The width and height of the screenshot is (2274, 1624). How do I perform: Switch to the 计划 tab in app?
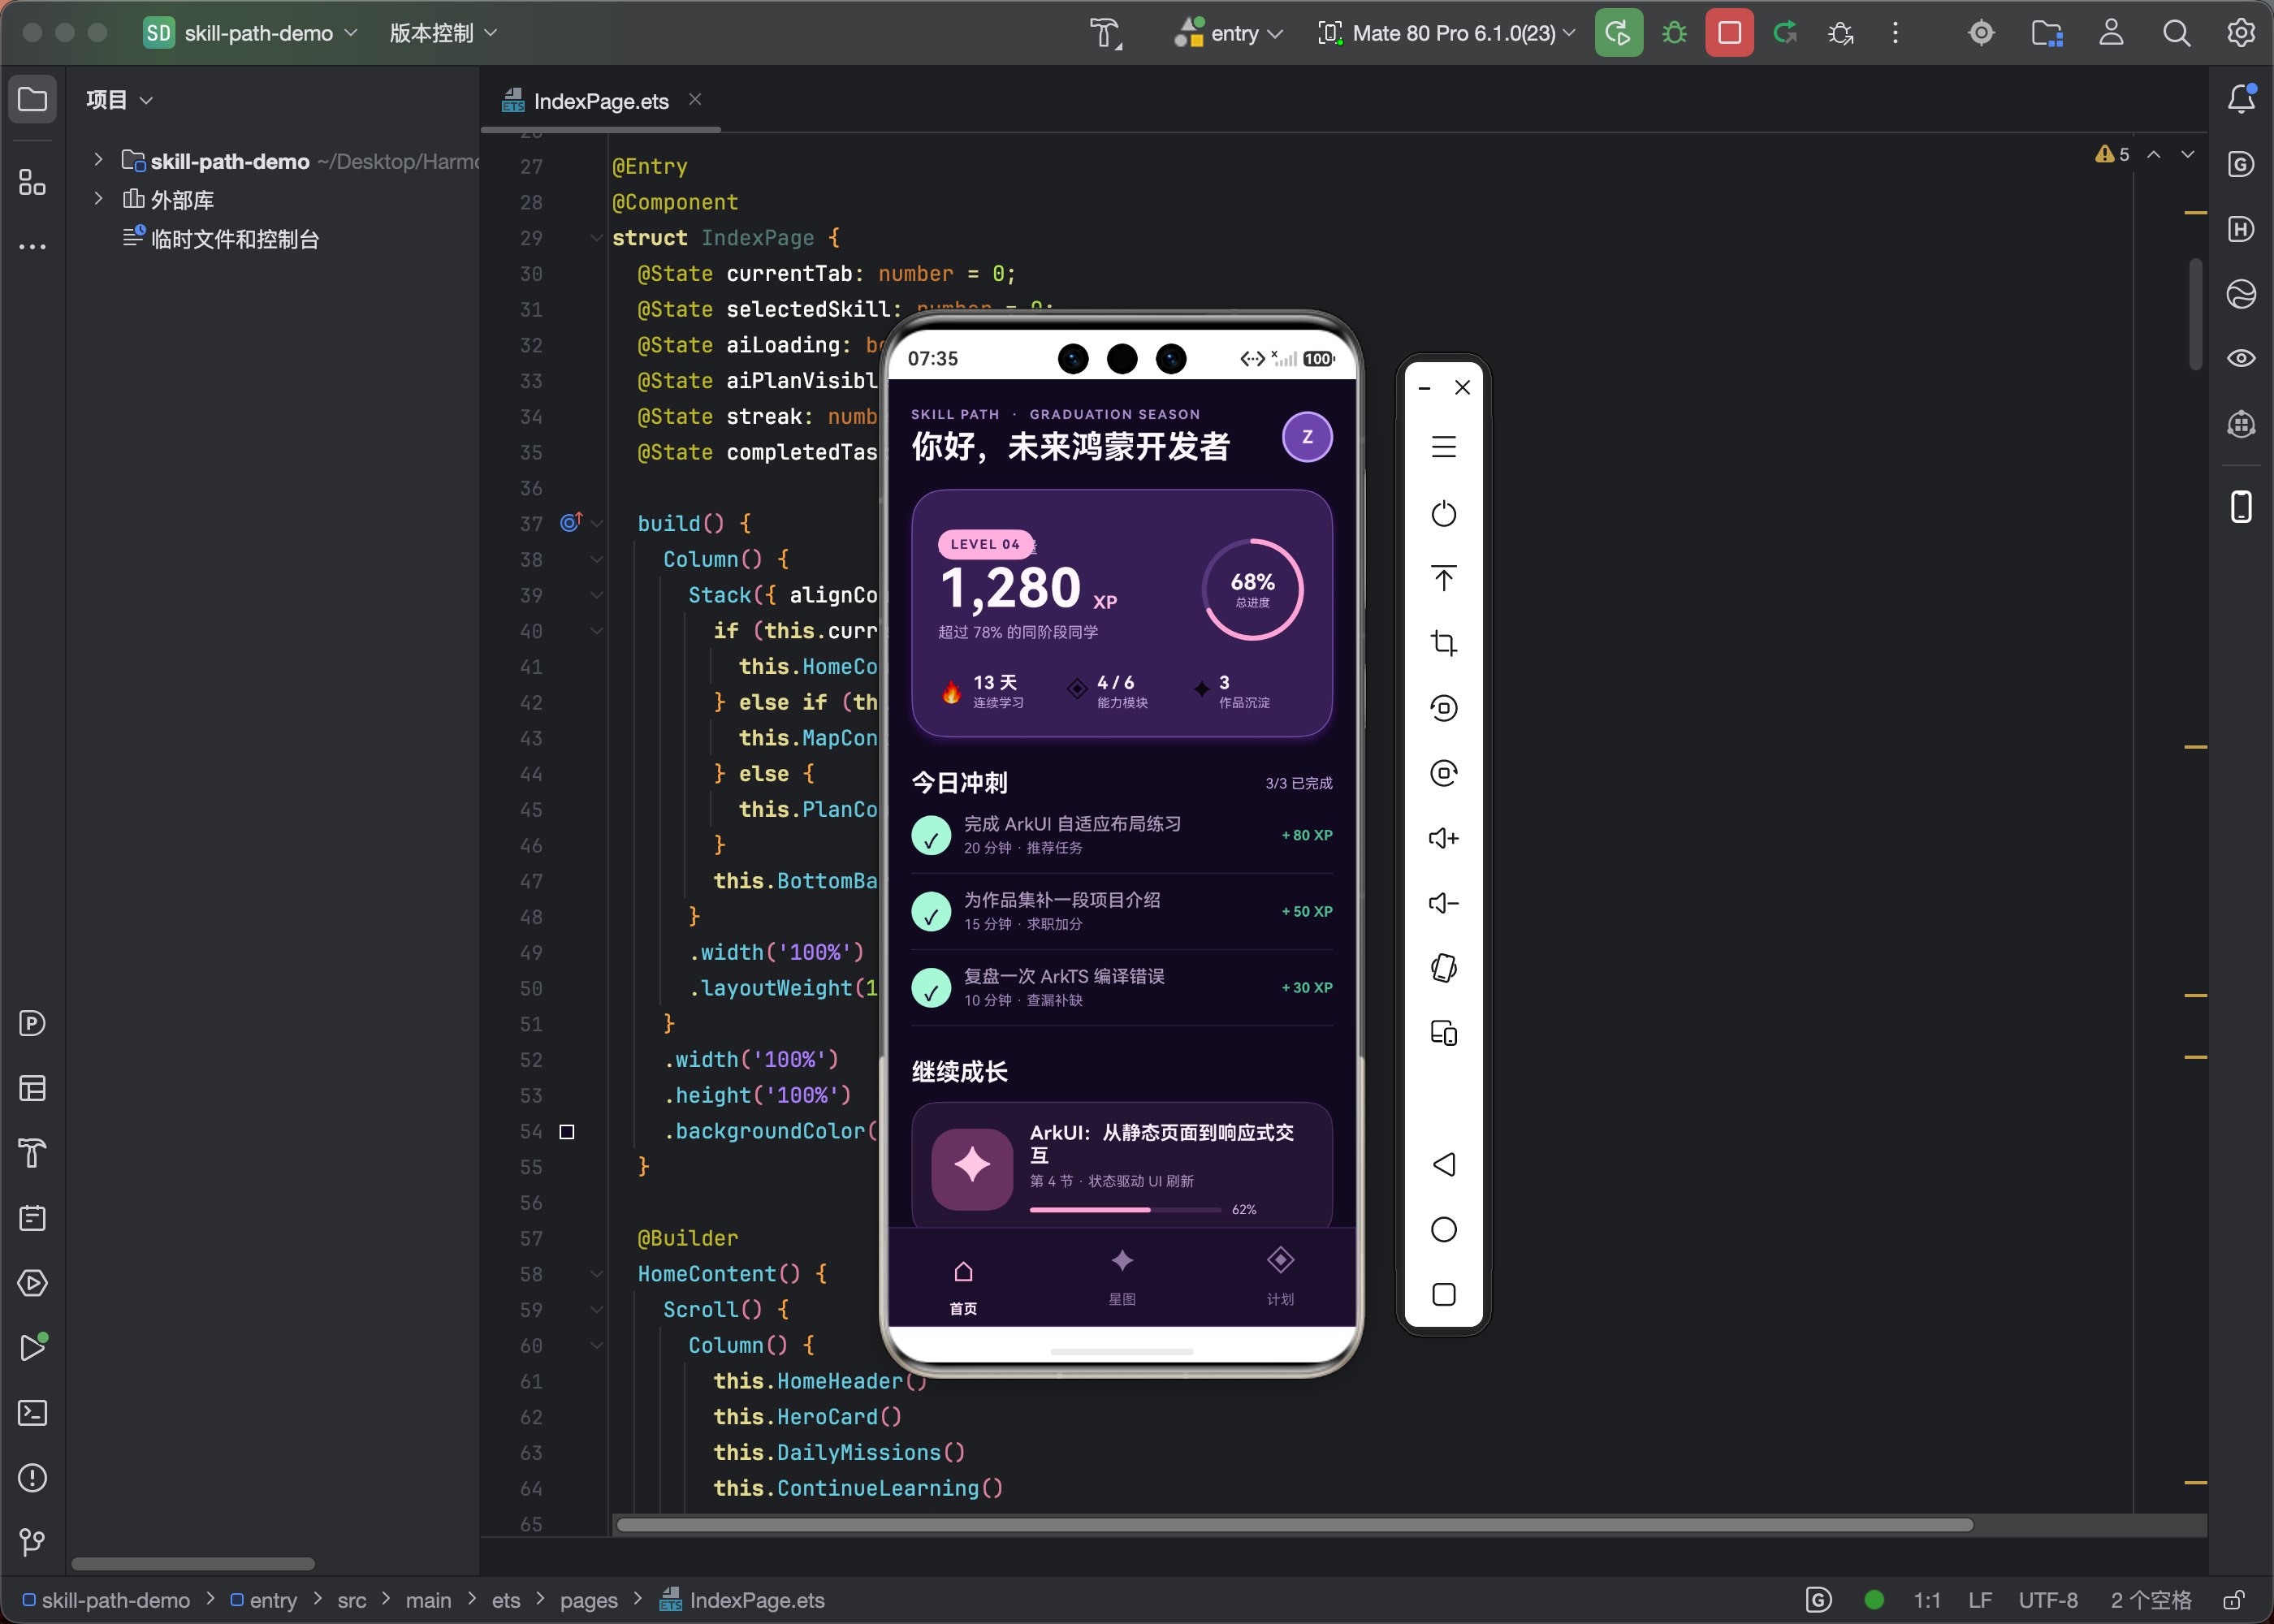point(1279,1277)
